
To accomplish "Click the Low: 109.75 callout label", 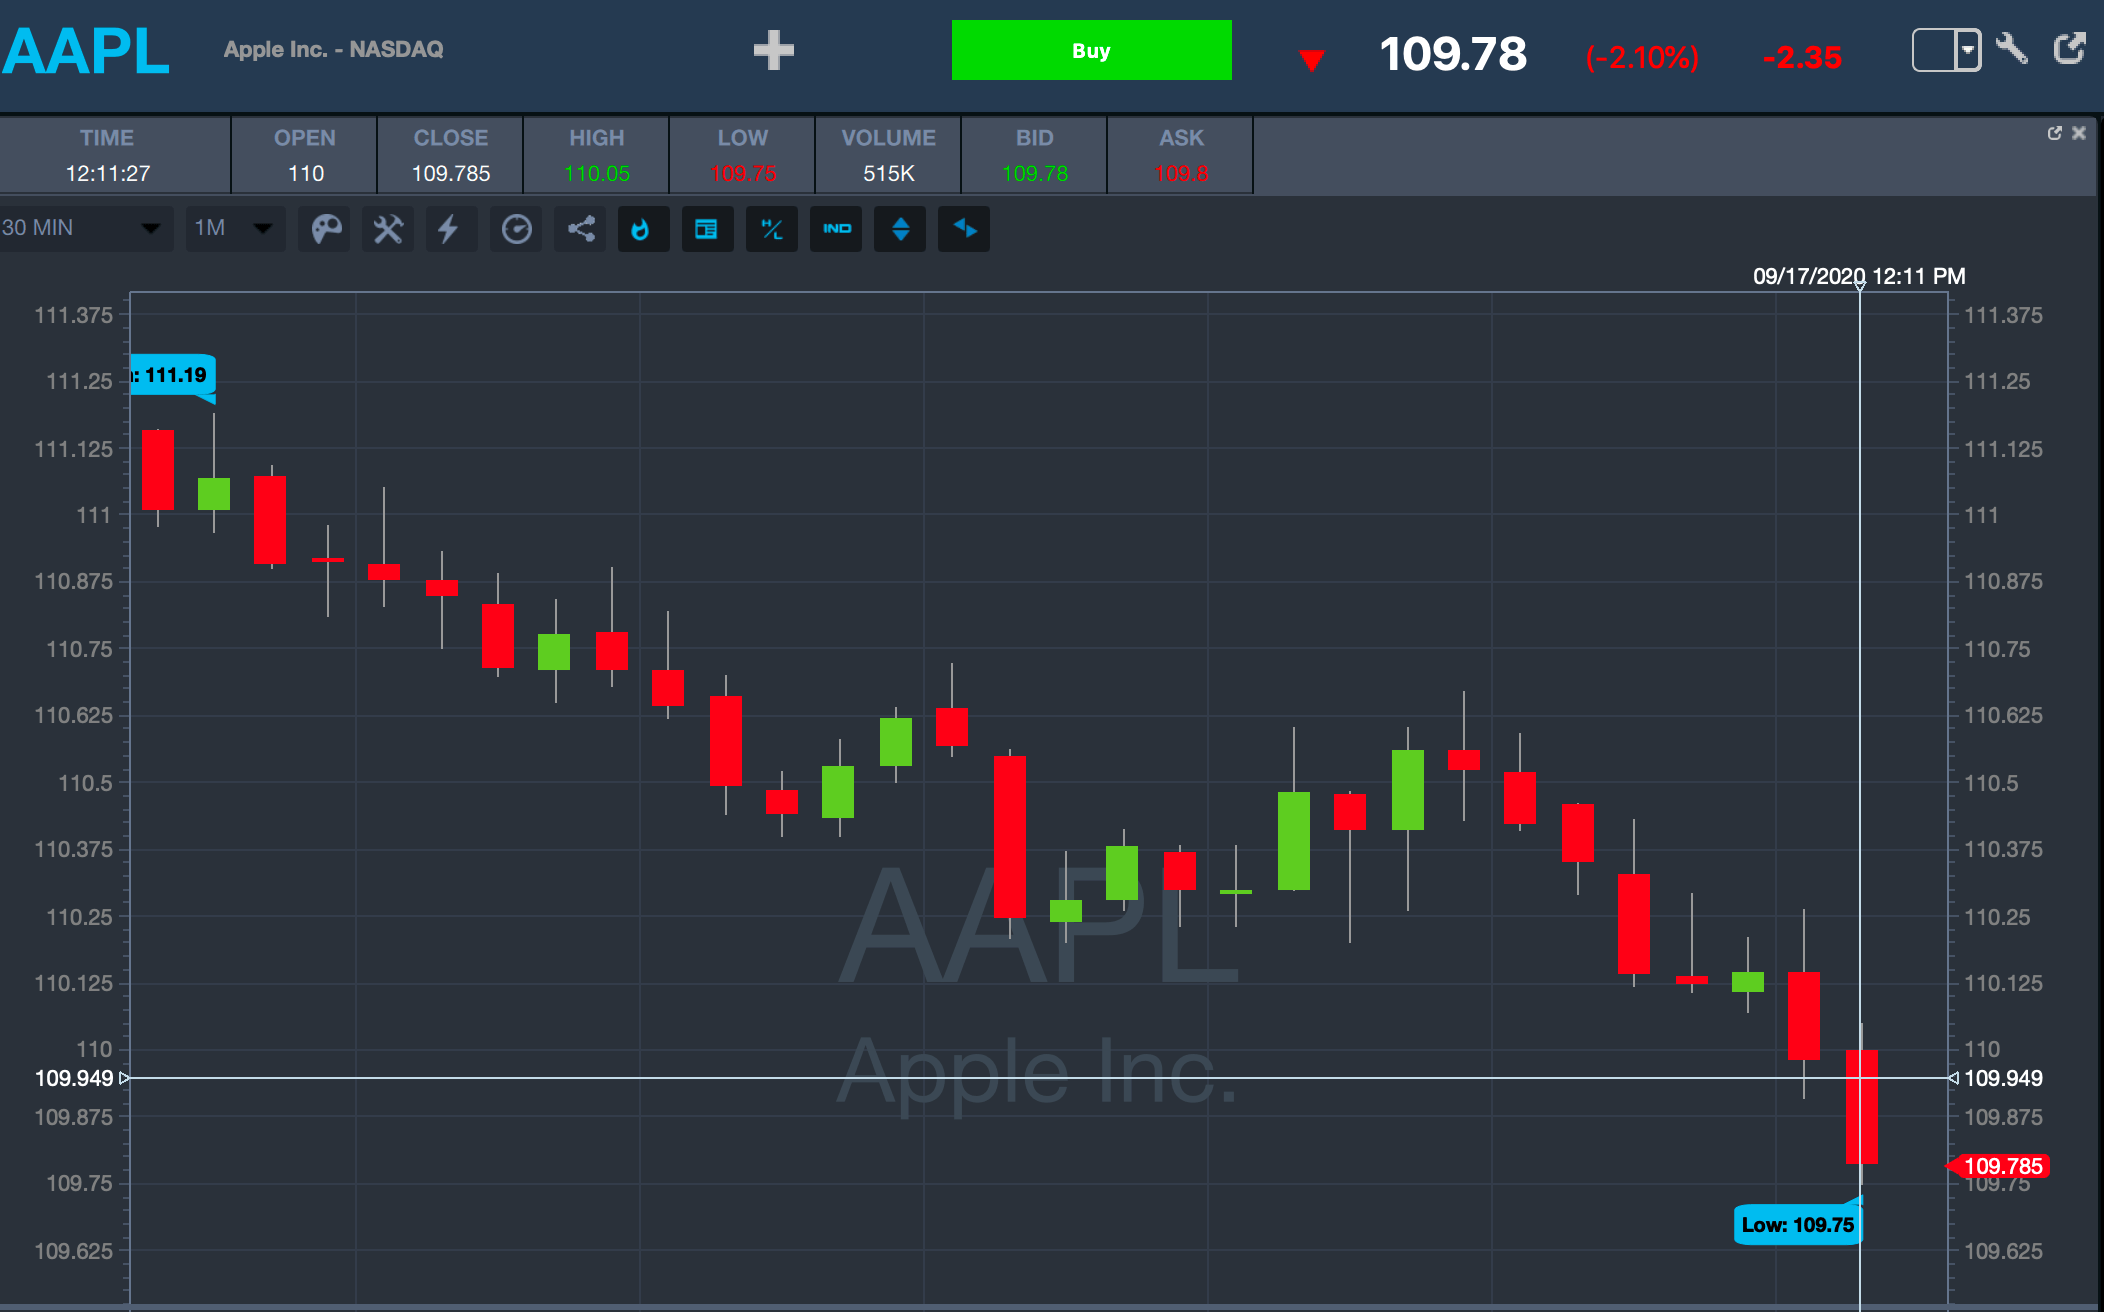I will pos(1797,1224).
